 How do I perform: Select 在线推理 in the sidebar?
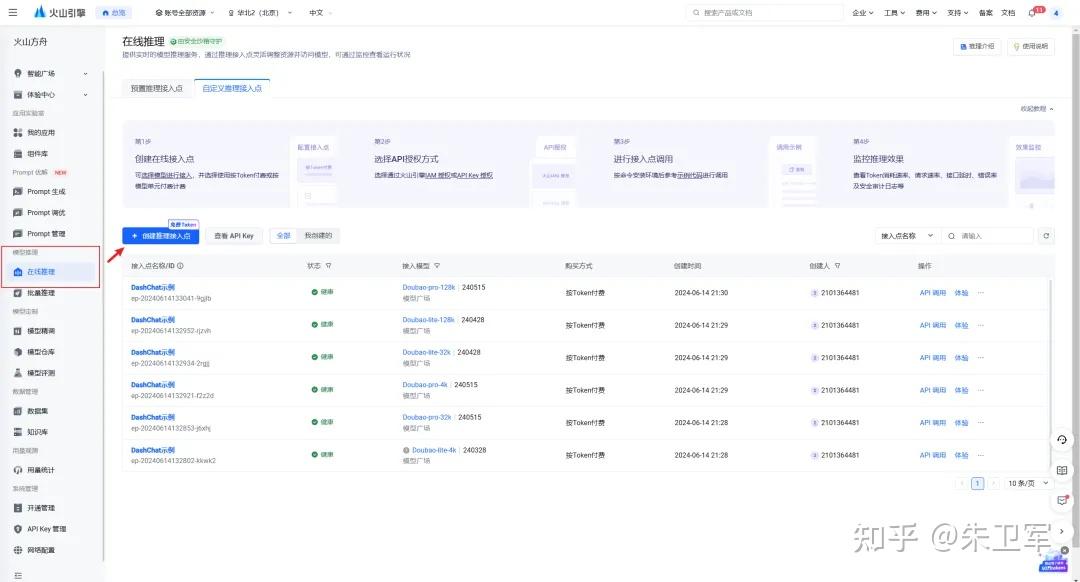click(x=51, y=271)
